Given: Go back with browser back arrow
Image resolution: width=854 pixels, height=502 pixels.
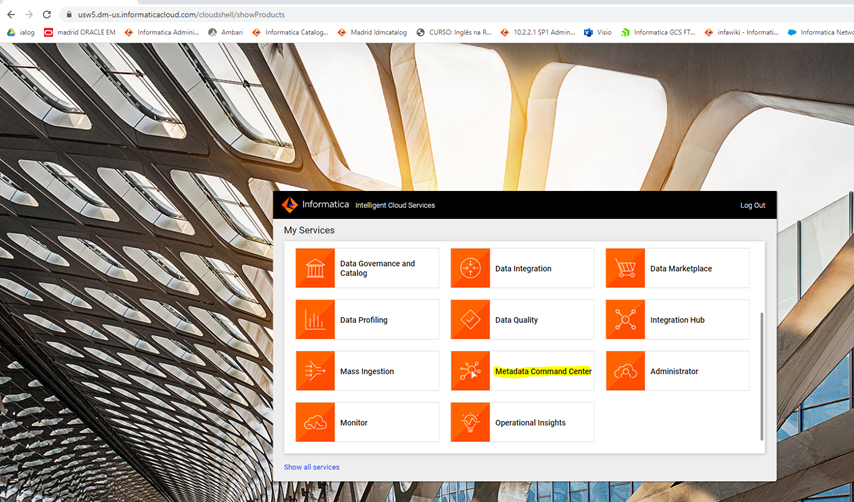Looking at the screenshot, I should pos(11,15).
